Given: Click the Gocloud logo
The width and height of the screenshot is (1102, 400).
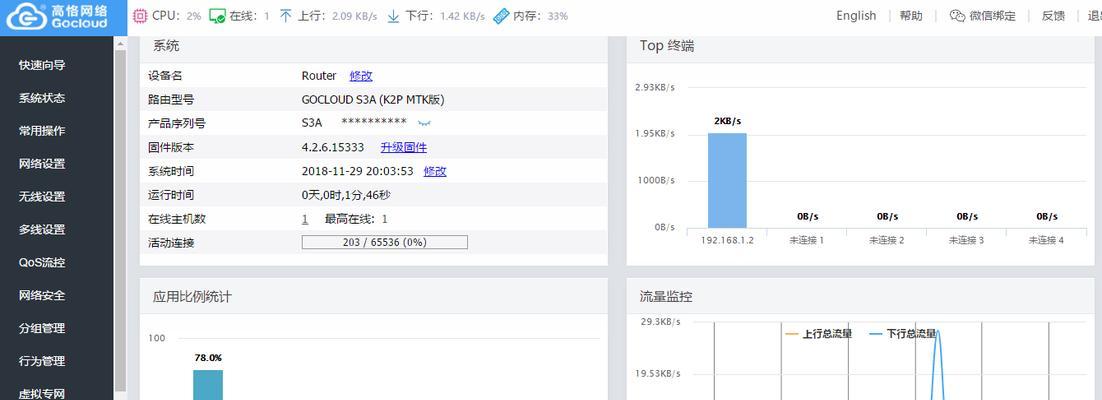Looking at the screenshot, I should point(58,17).
